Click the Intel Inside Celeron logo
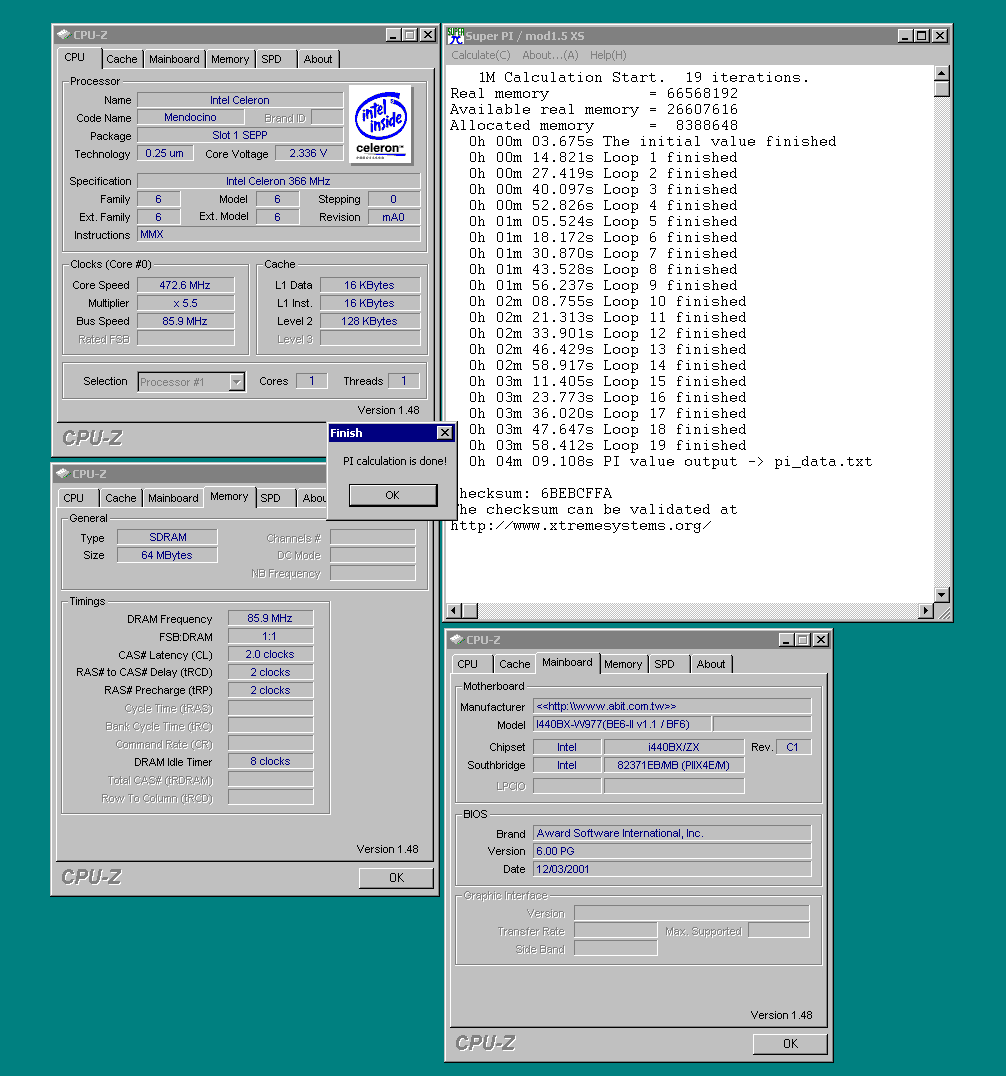 (x=381, y=125)
